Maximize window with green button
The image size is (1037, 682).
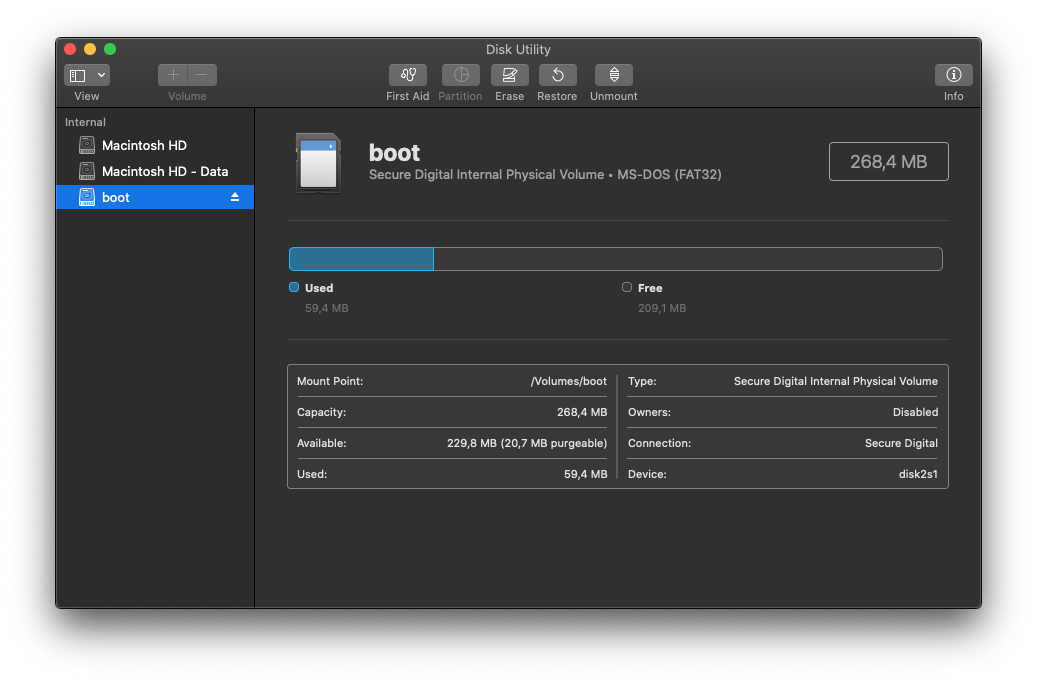(x=110, y=49)
